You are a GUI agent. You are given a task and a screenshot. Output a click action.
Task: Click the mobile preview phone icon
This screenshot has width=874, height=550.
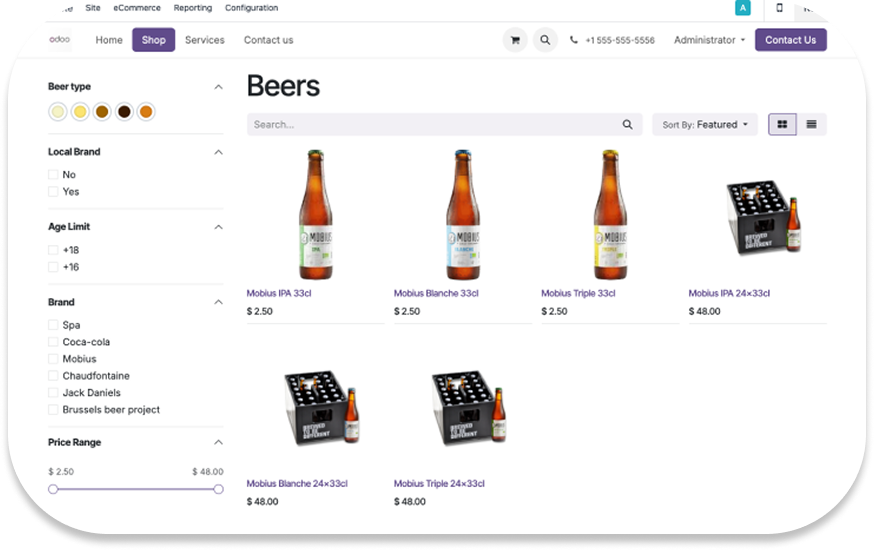pos(780,8)
